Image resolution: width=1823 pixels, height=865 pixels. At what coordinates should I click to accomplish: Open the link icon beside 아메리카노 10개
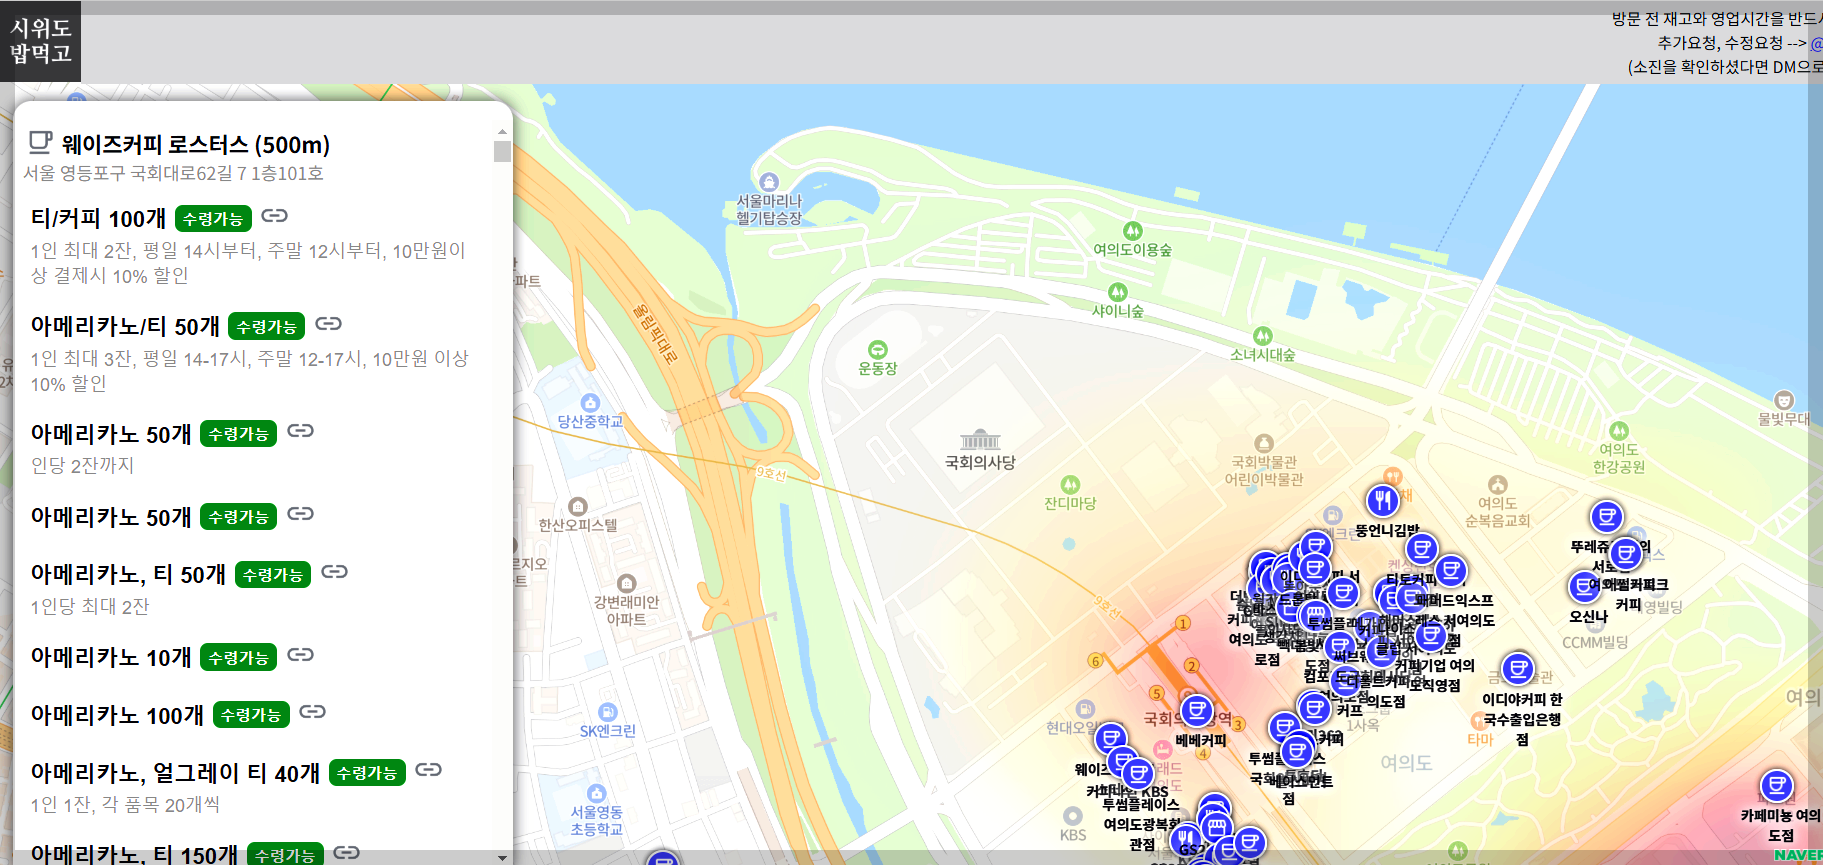(x=301, y=655)
